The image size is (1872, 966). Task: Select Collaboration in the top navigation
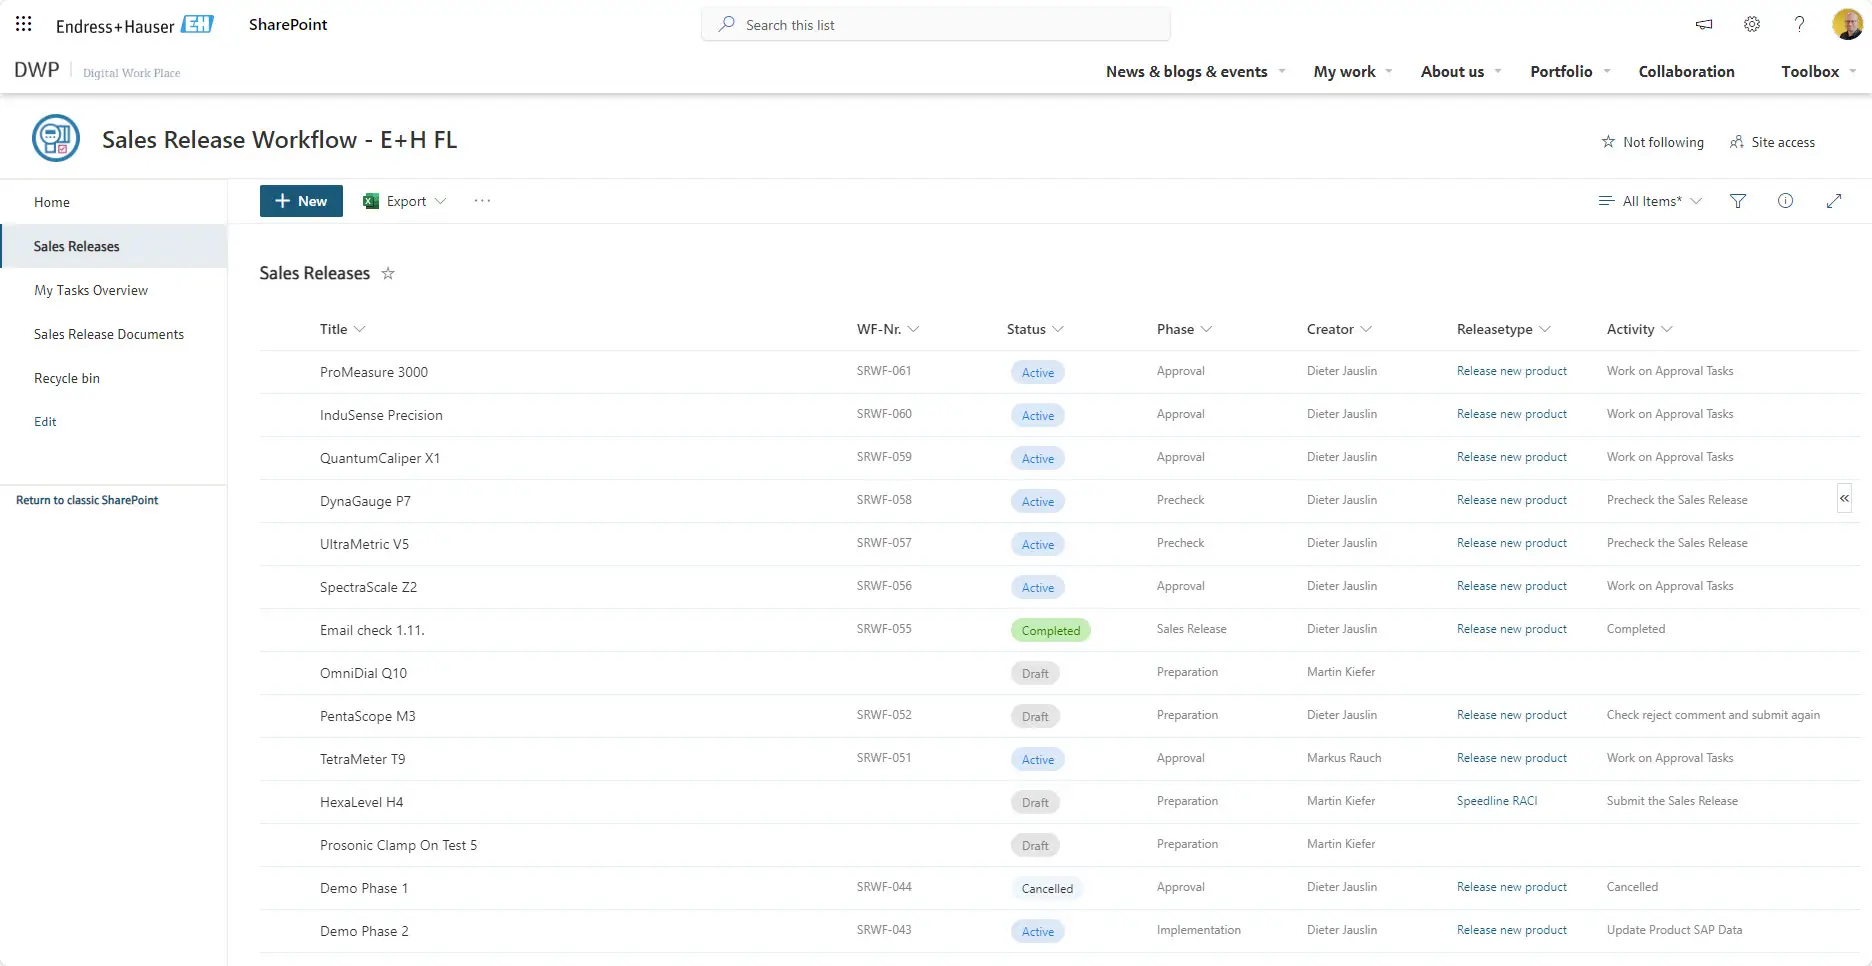pyautogui.click(x=1686, y=71)
